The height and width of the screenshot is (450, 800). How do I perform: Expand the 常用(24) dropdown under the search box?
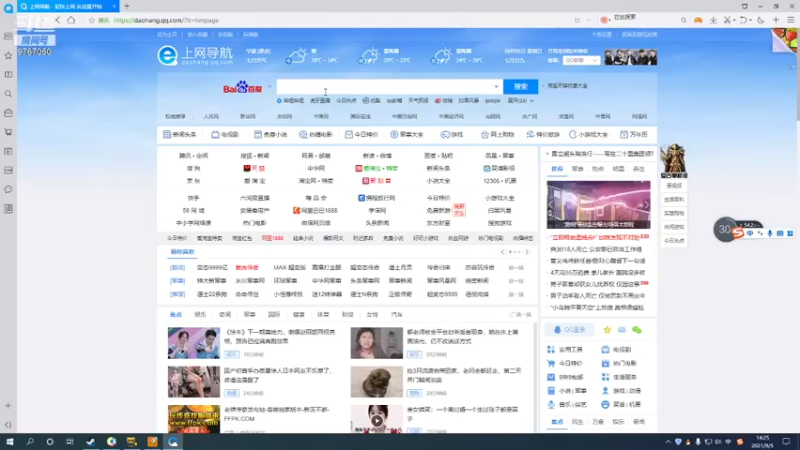(520, 101)
